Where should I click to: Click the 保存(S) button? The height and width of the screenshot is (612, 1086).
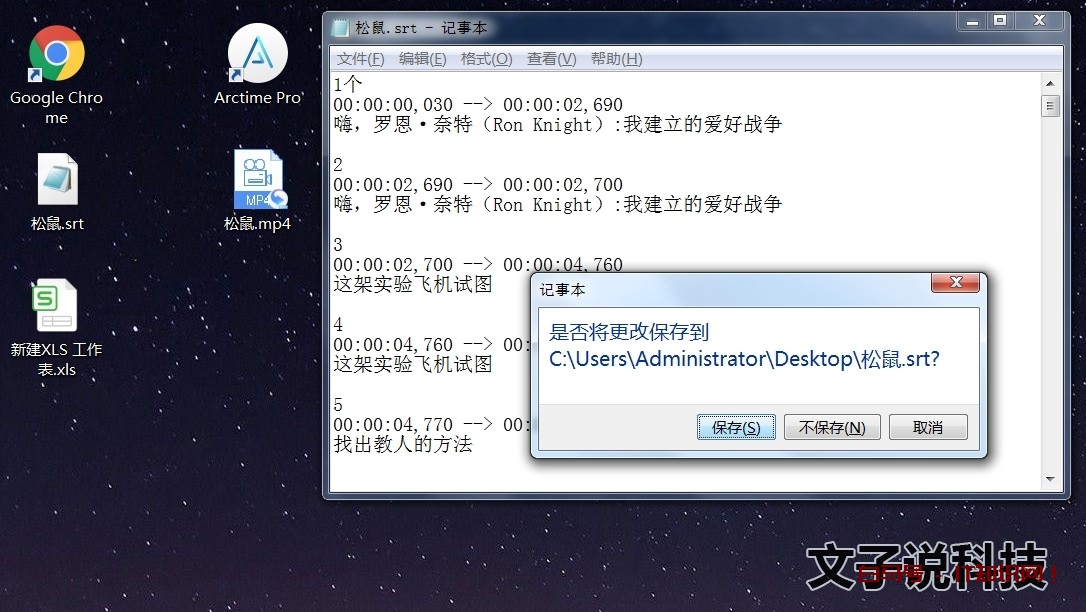point(736,427)
